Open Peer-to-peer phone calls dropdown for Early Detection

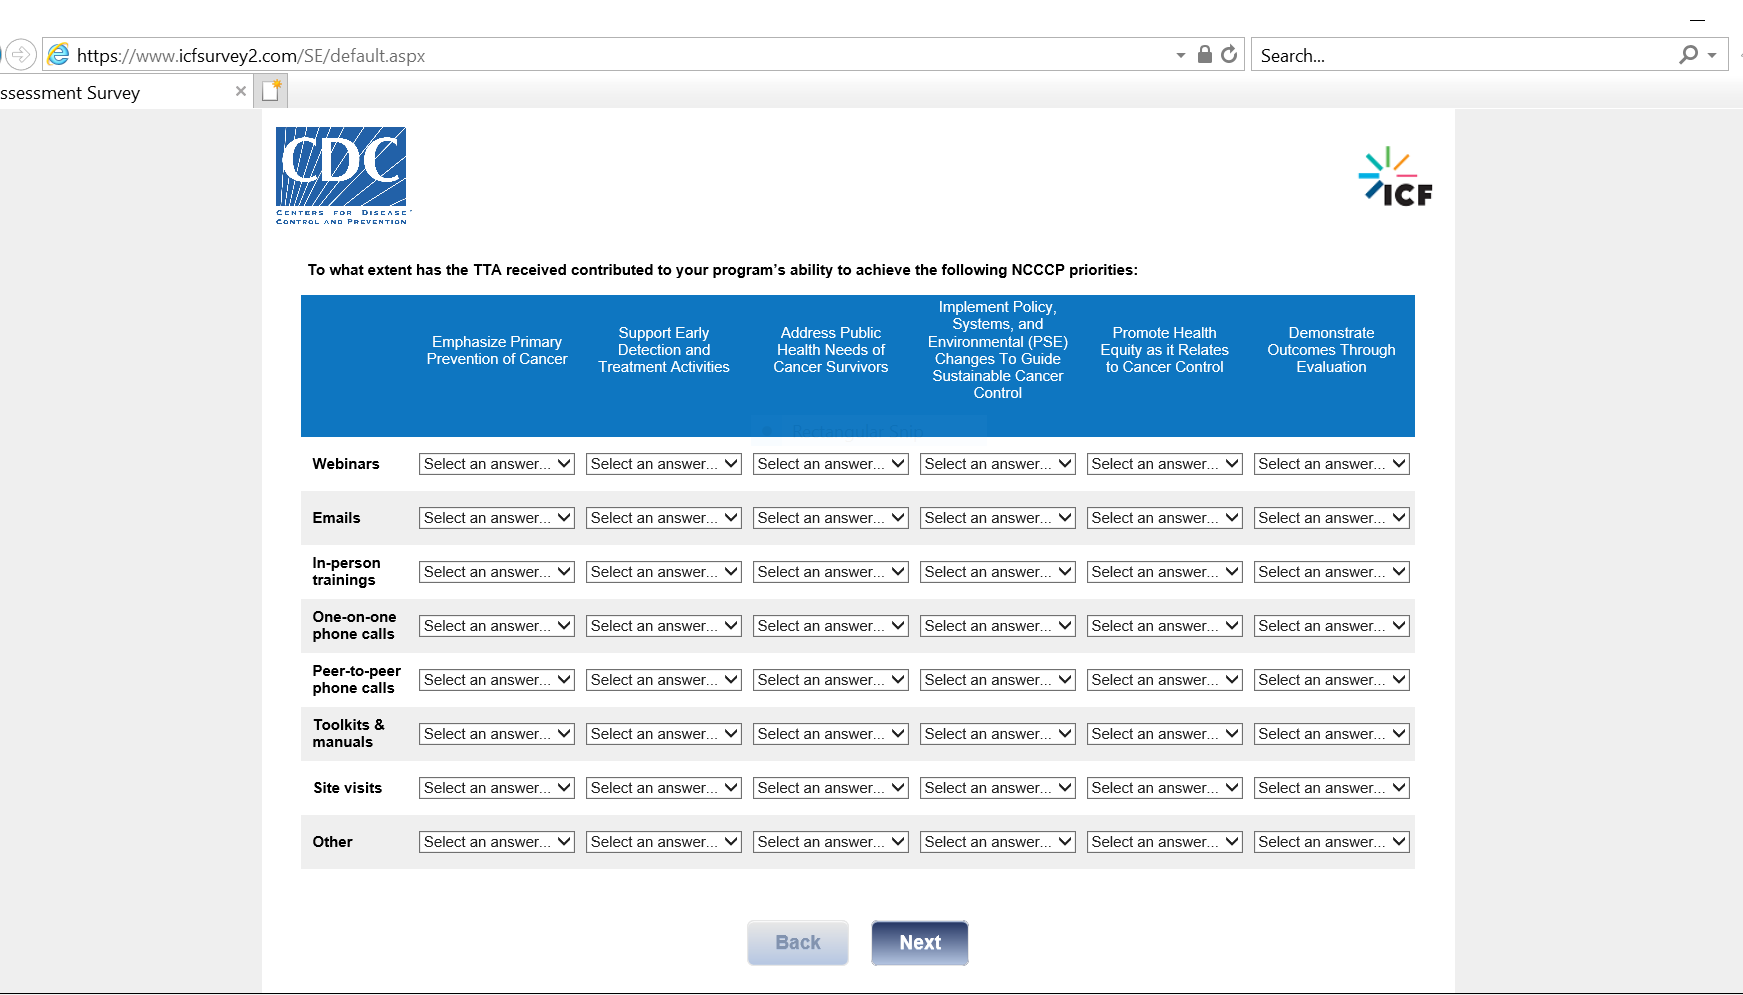[x=664, y=680]
